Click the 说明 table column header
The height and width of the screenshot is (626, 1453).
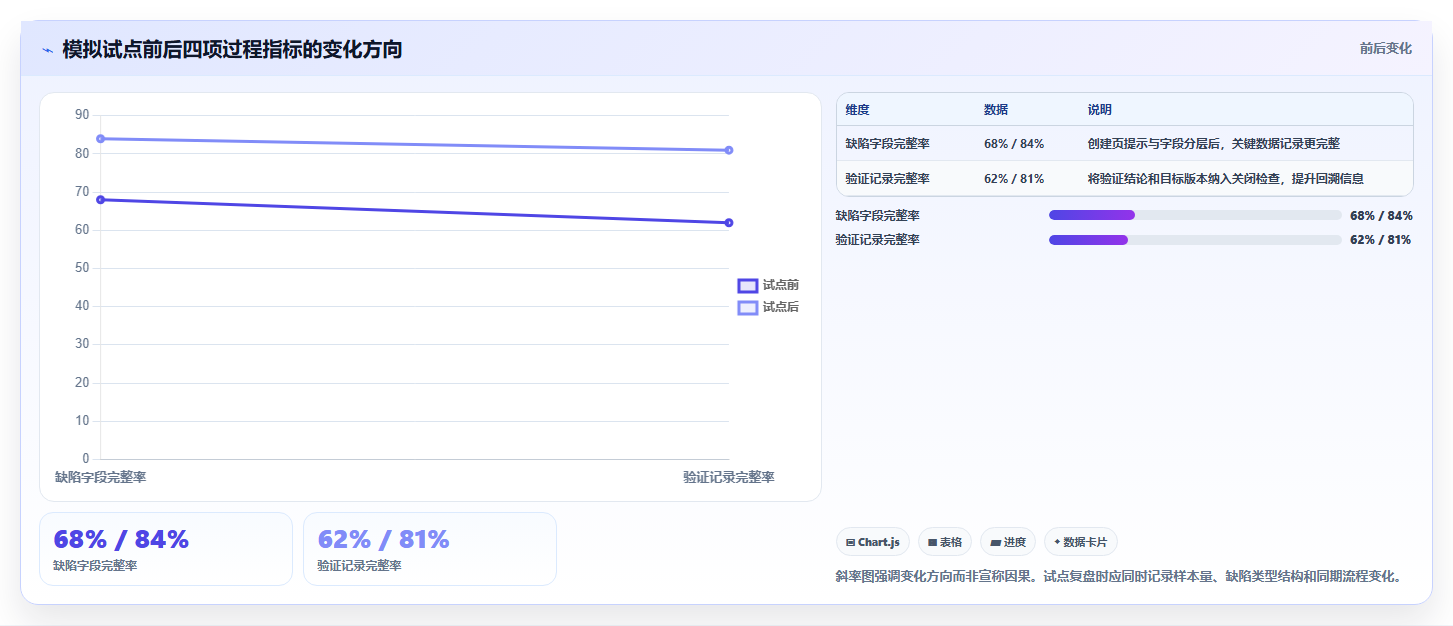tap(1100, 110)
